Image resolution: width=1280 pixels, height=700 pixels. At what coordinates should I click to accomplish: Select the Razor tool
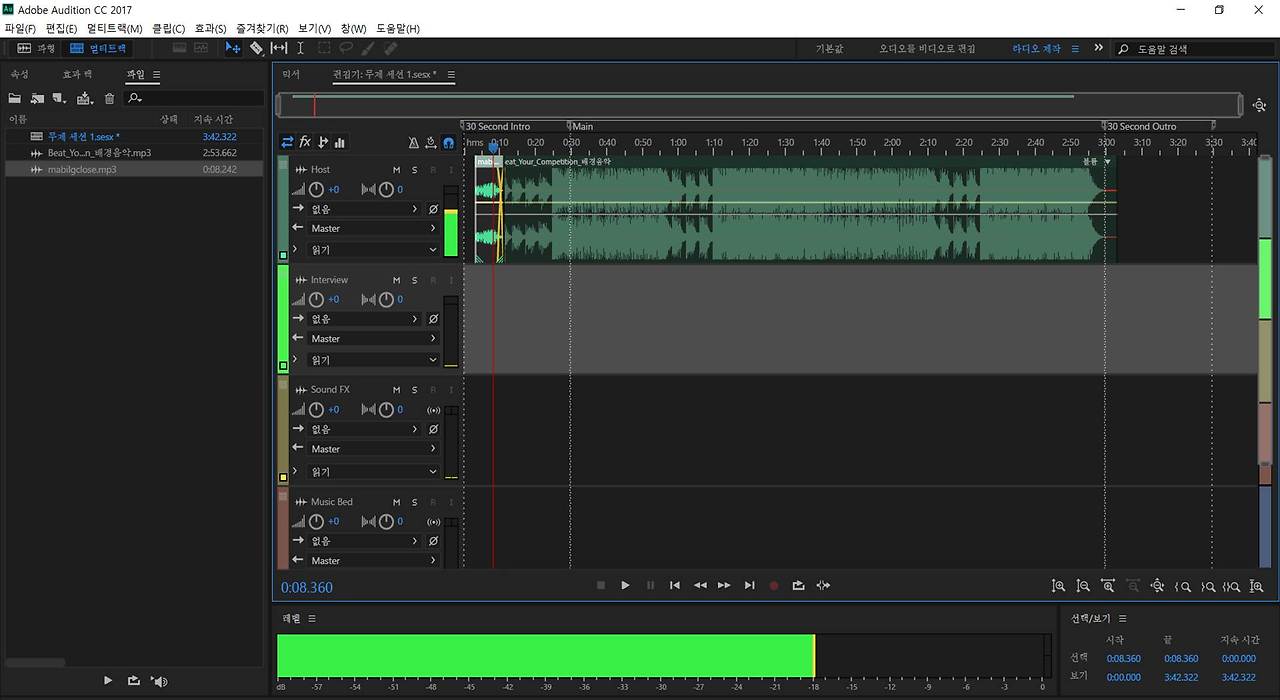pos(256,48)
